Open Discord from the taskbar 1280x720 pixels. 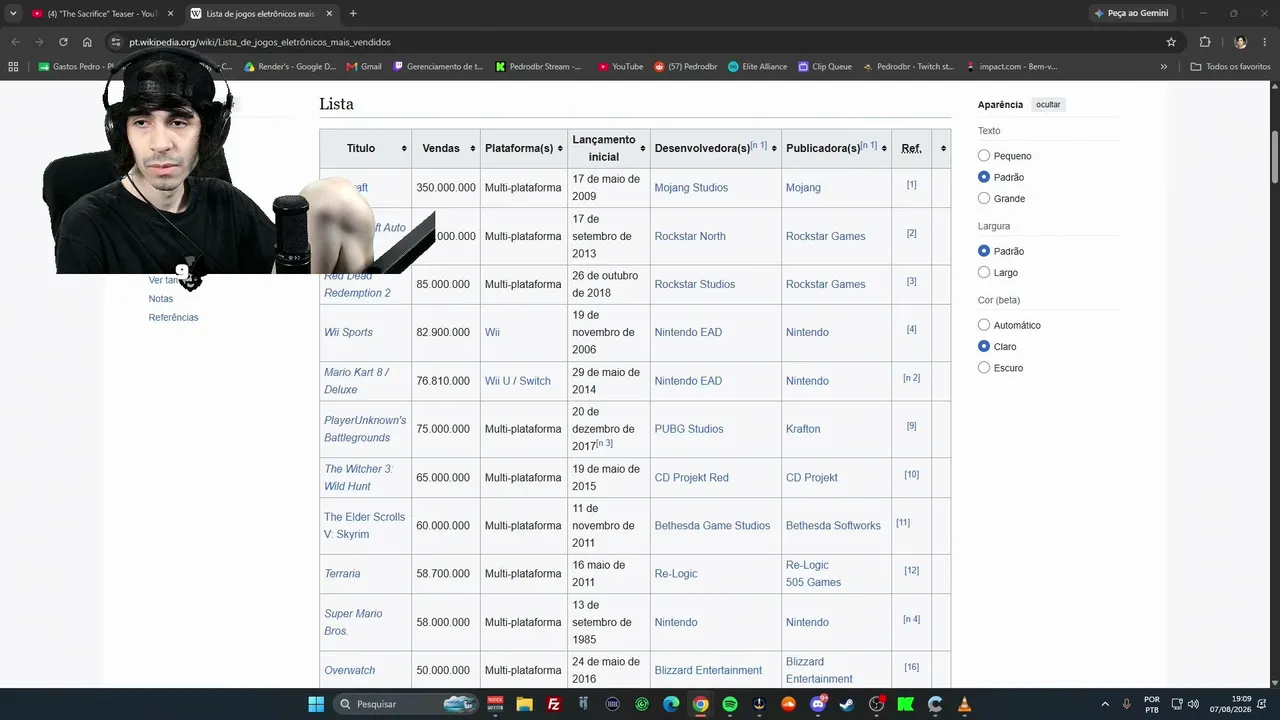click(x=818, y=704)
